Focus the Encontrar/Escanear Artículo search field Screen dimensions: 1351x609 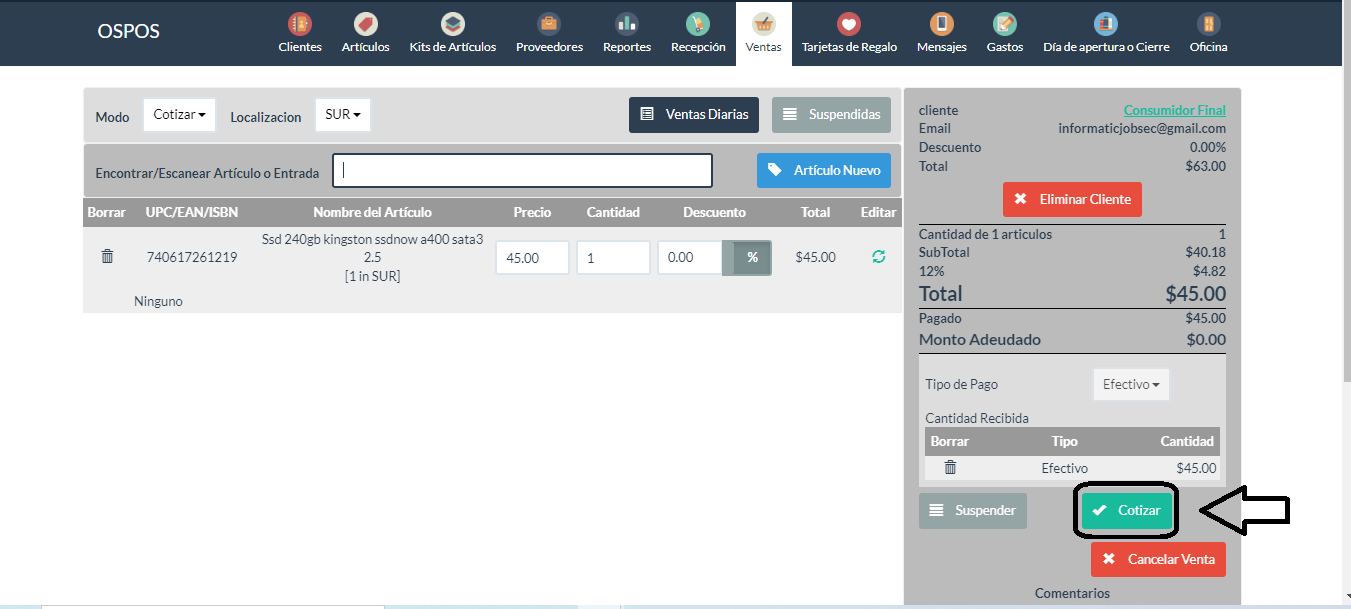(522, 170)
